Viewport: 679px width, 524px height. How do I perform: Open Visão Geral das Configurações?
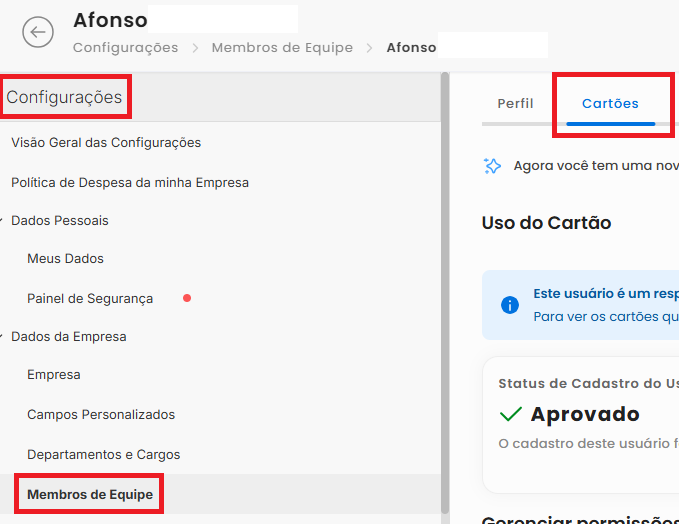pyautogui.click(x=106, y=143)
